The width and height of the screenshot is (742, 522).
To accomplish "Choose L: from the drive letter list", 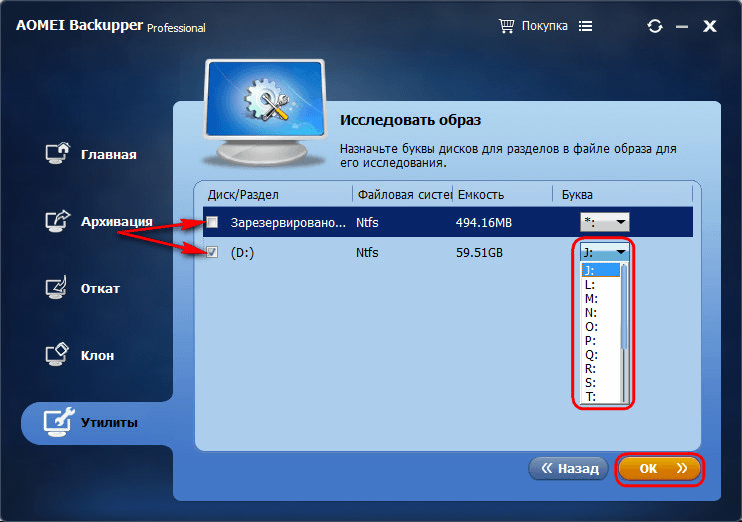I will pyautogui.click(x=601, y=285).
